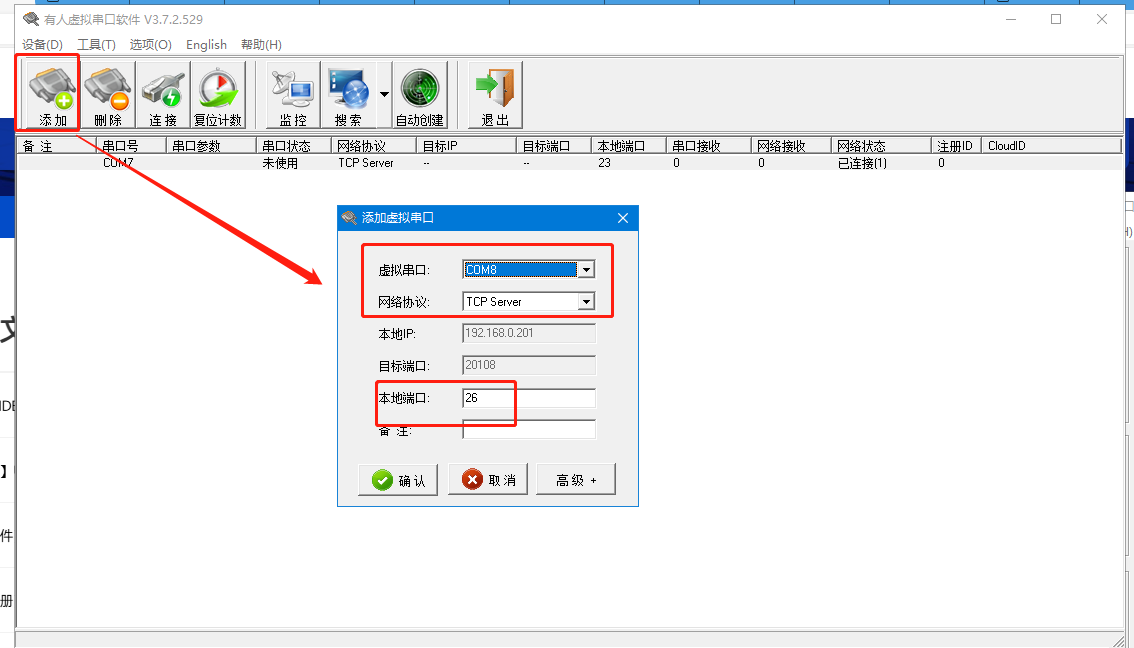
Task: Close the 有人虚拟串口软件 main window
Action: coord(1101,20)
